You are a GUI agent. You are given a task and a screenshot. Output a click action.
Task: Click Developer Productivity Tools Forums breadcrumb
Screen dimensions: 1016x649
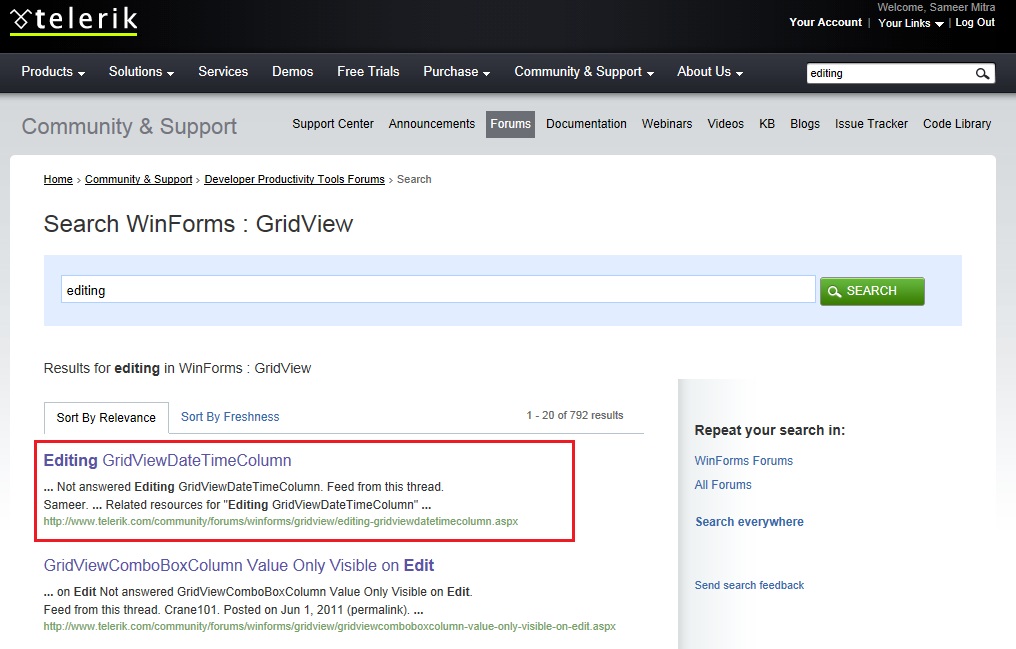(295, 179)
